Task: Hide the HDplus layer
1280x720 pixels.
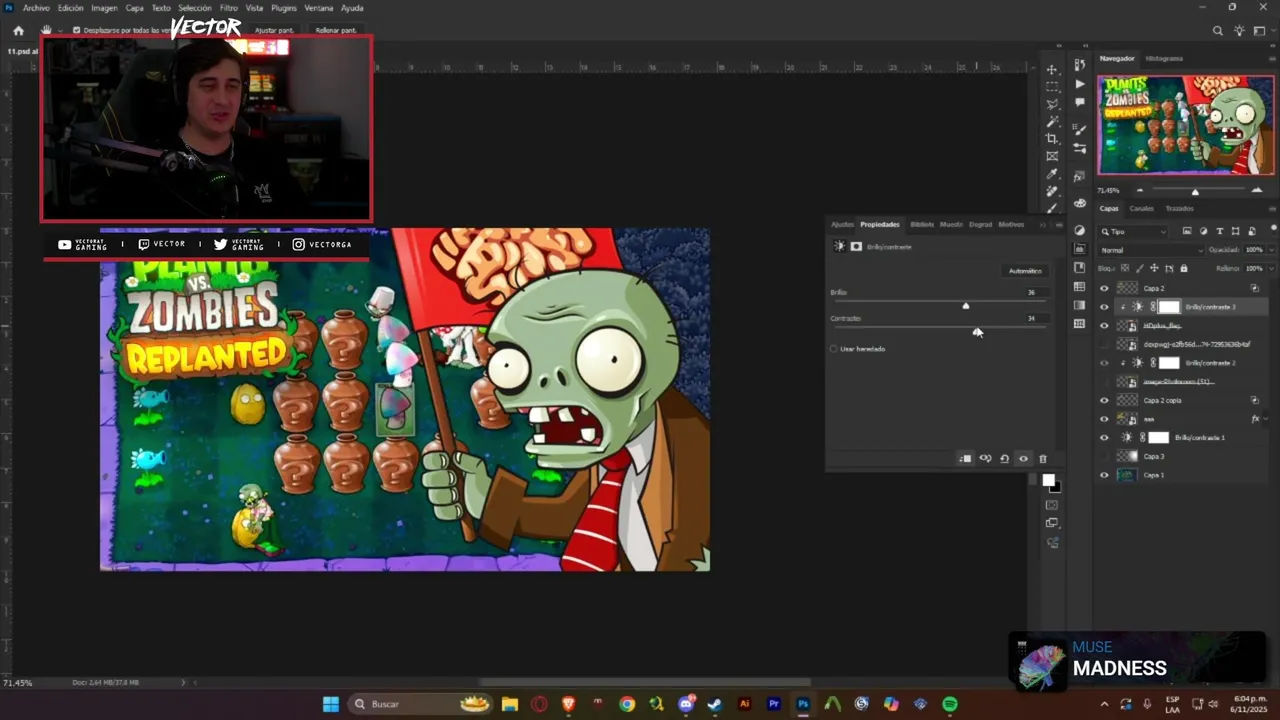Action: point(1104,326)
